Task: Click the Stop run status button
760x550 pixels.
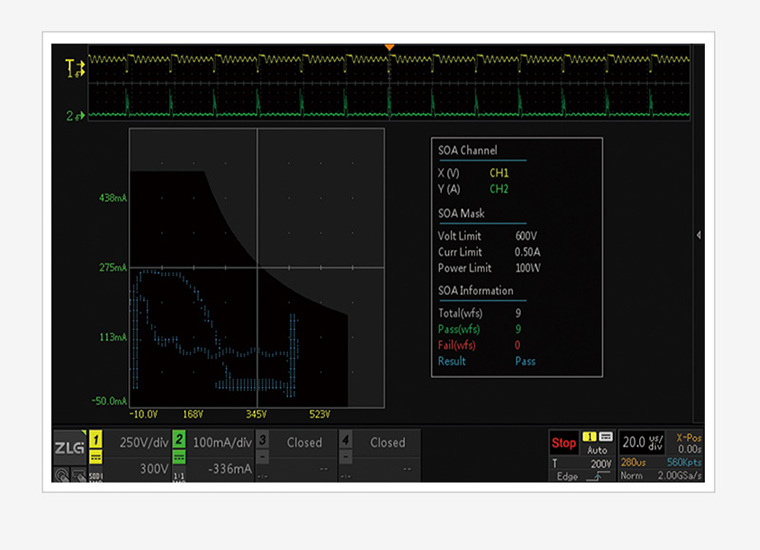Action: click(x=564, y=443)
